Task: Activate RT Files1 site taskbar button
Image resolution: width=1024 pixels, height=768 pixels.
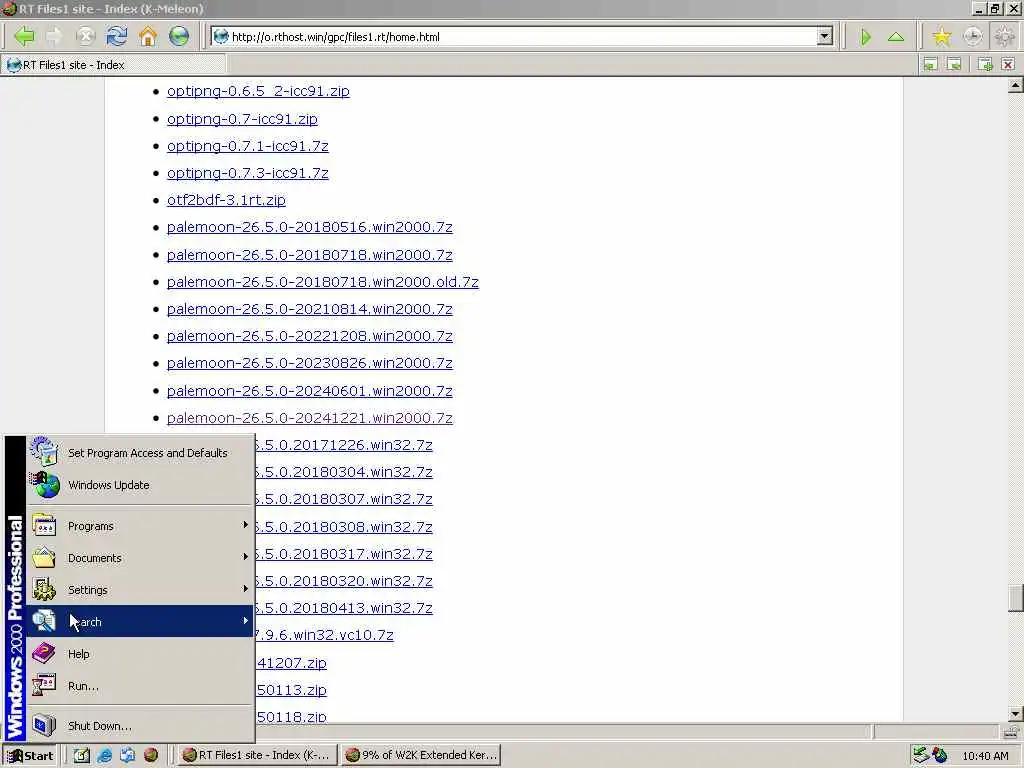Action: point(257,755)
